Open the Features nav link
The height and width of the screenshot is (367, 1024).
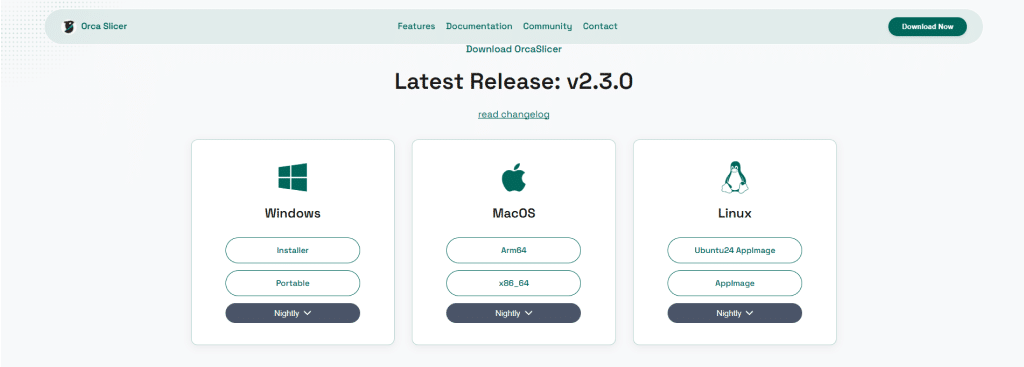point(416,27)
